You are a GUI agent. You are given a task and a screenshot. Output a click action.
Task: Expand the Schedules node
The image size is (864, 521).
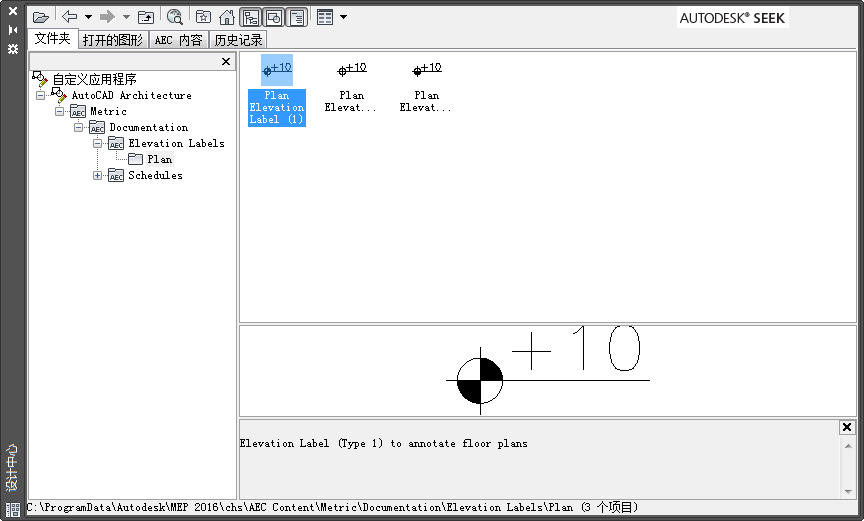pos(98,176)
